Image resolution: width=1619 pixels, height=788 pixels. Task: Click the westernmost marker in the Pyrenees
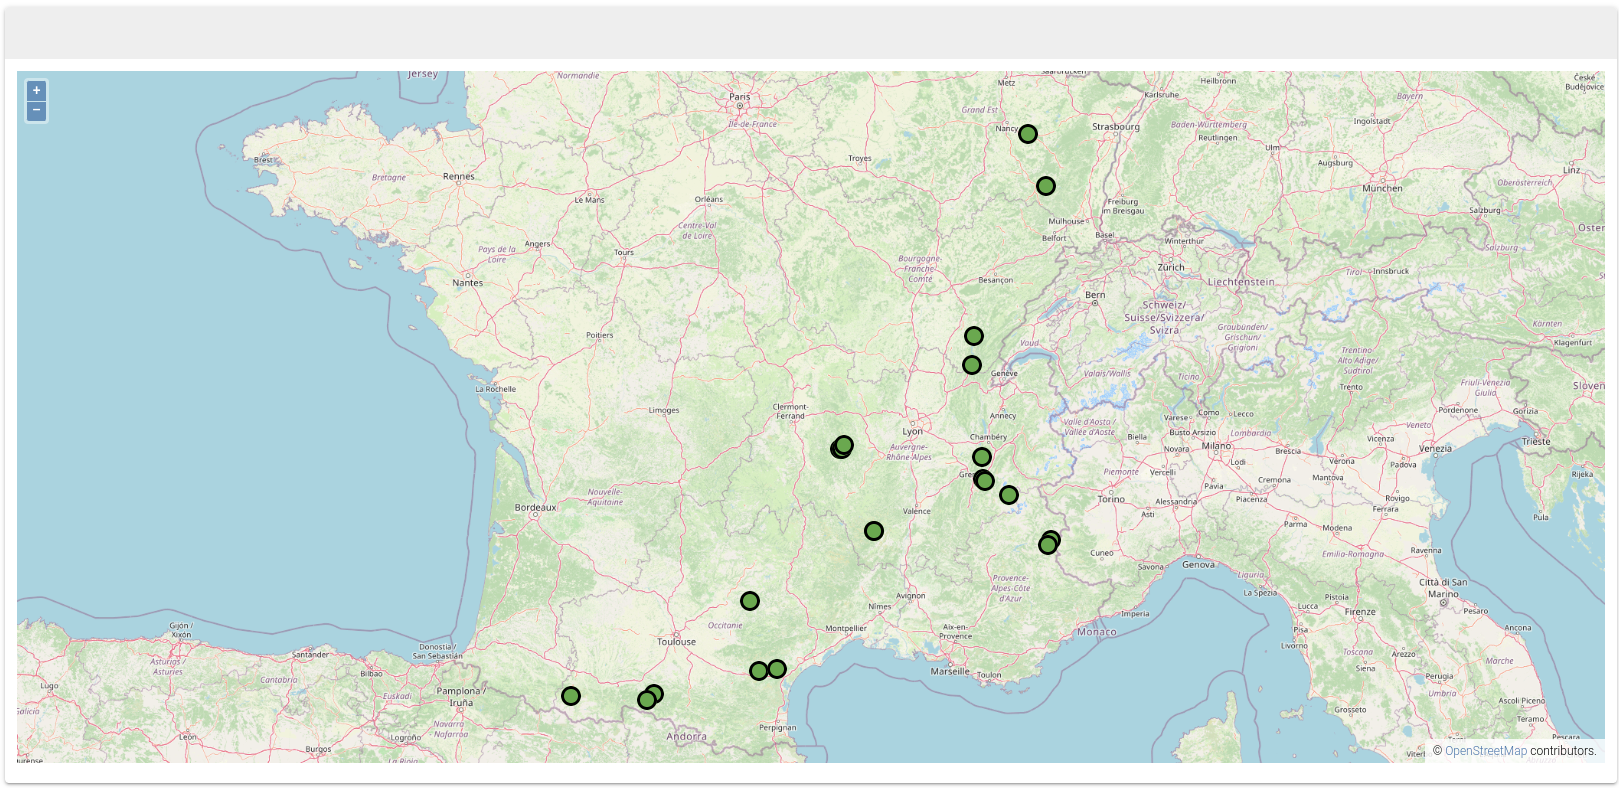pyautogui.click(x=571, y=696)
